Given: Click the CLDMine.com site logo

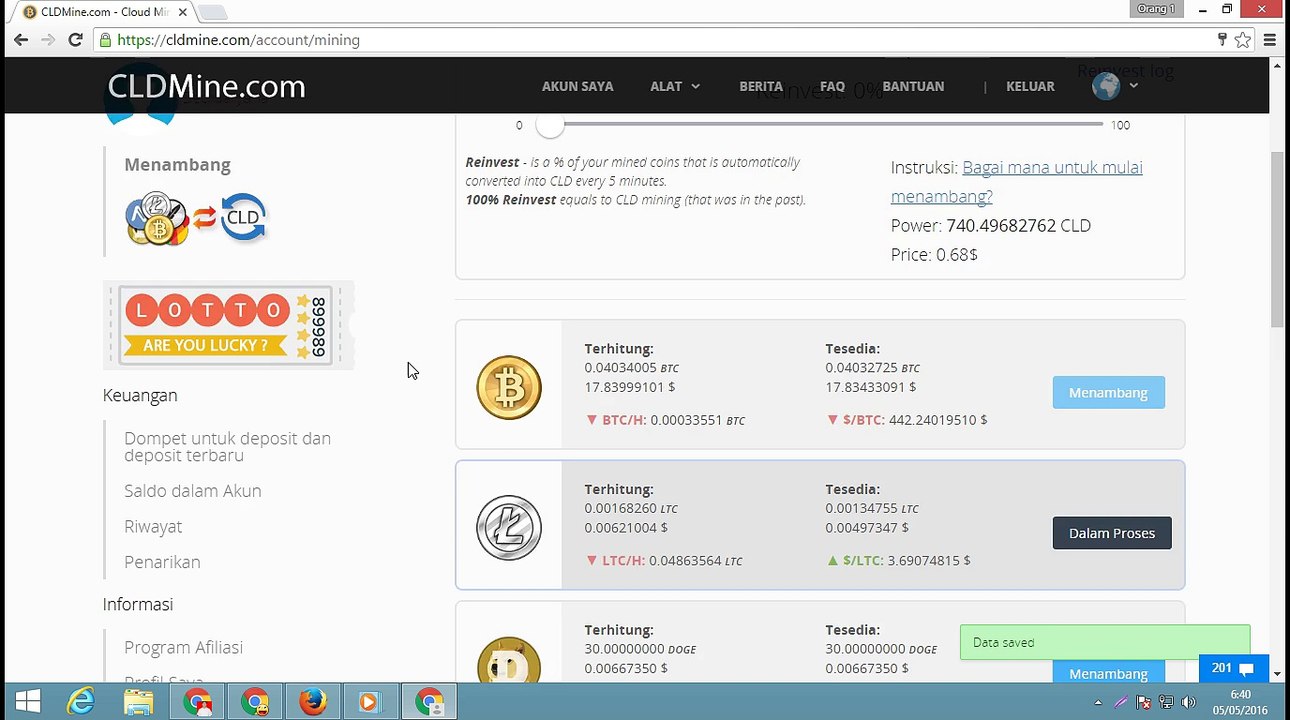Looking at the screenshot, I should pyautogui.click(x=206, y=87).
